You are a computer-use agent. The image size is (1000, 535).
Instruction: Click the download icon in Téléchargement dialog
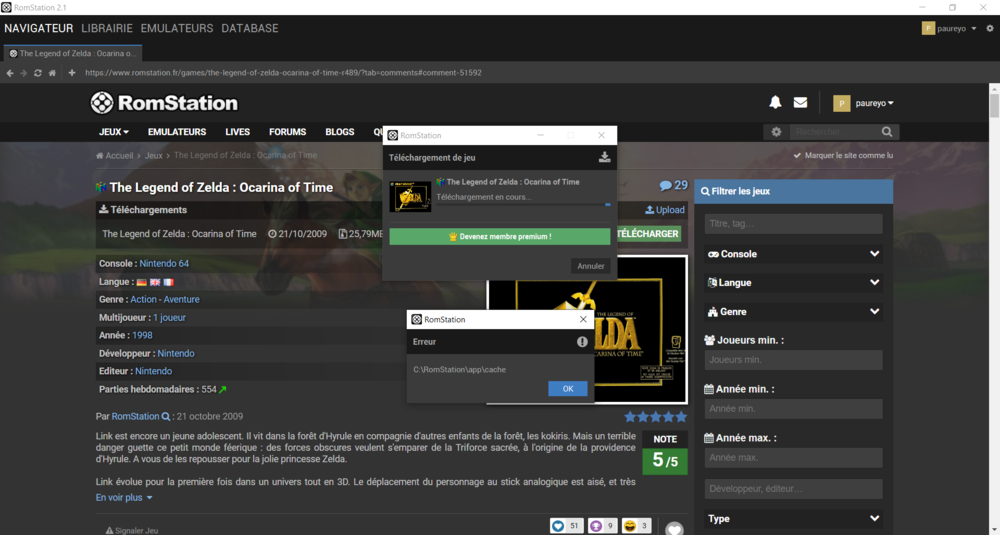[x=604, y=157]
